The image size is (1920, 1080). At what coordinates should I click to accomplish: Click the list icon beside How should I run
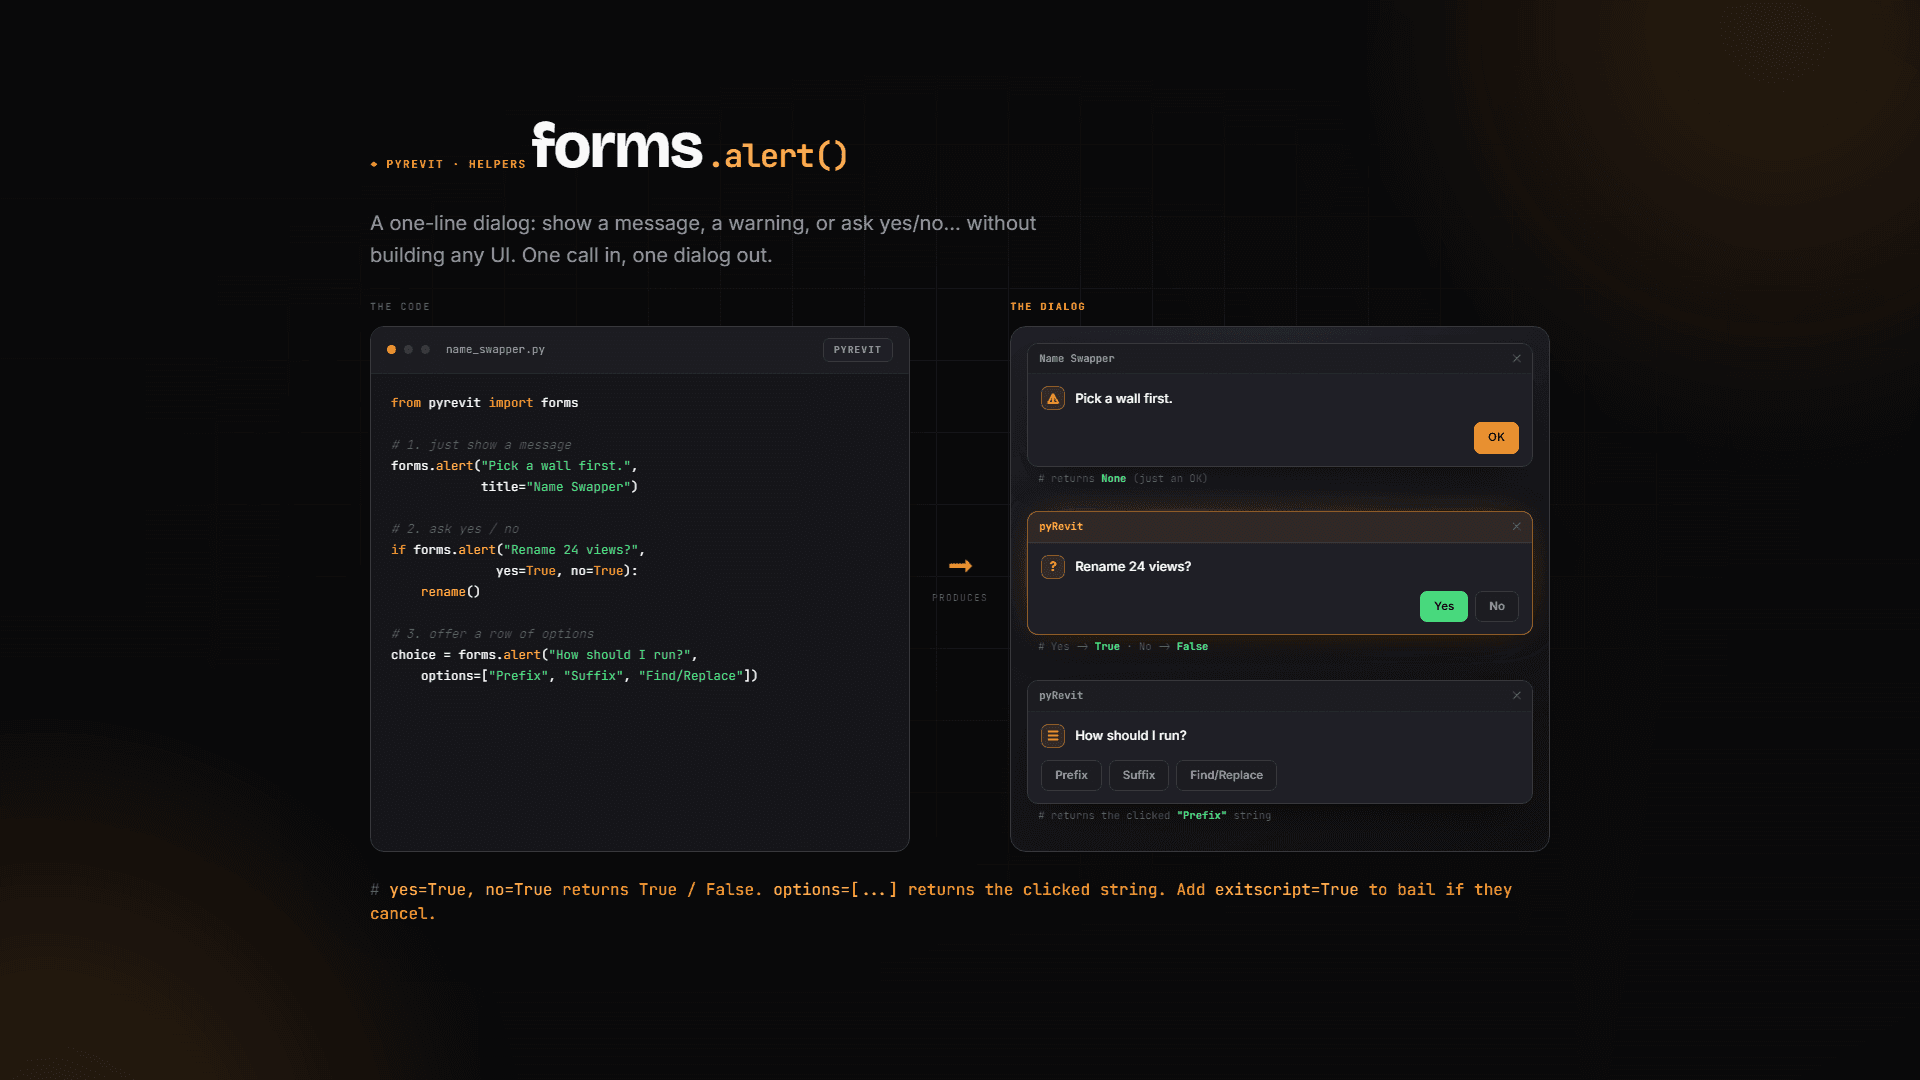(1053, 735)
